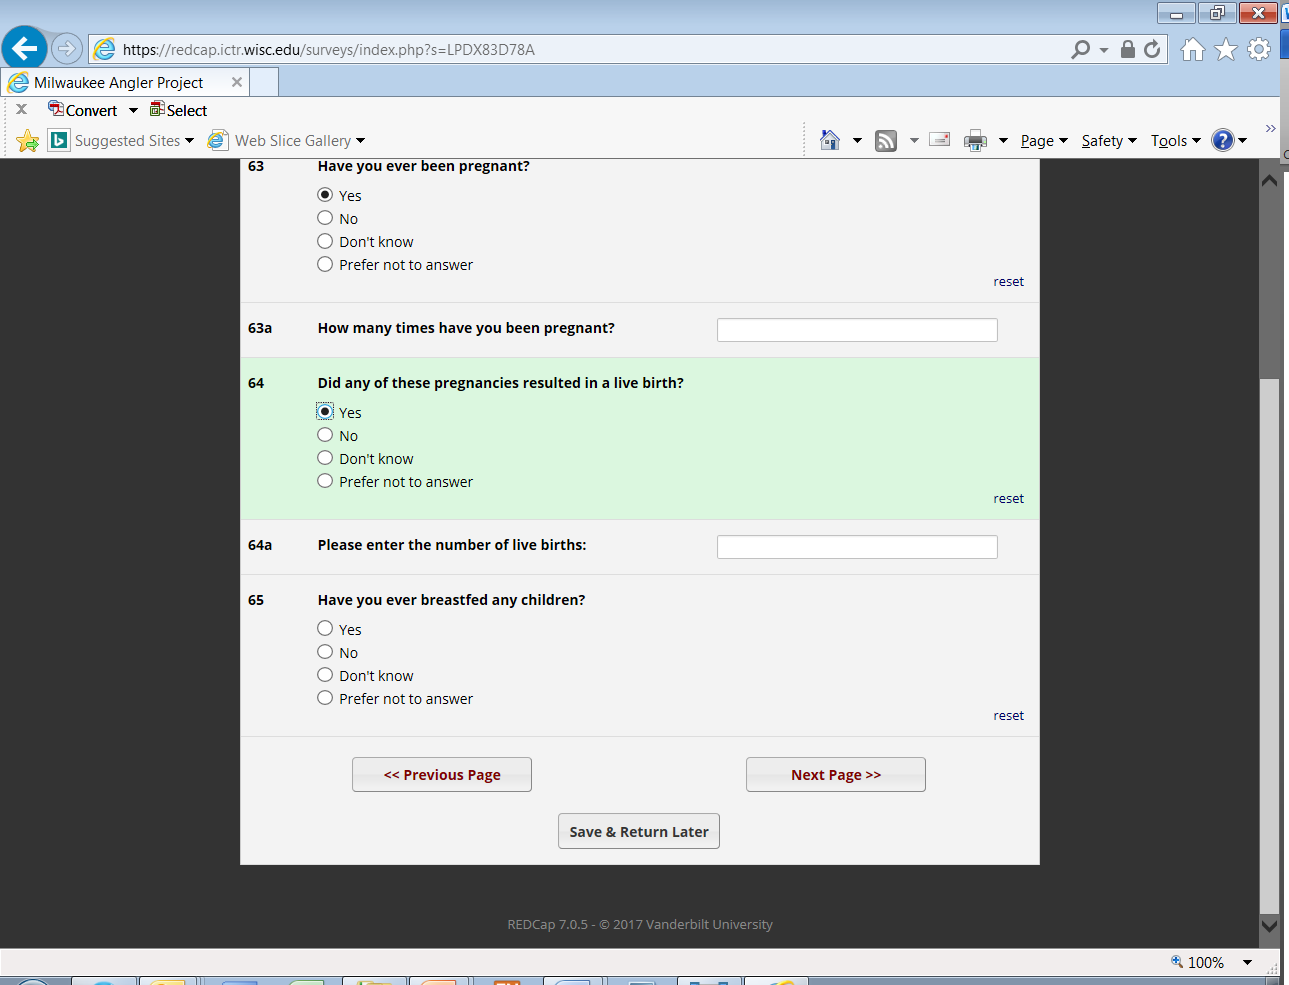Go back using the browser Back arrow
The width and height of the screenshot is (1289, 985).
[25, 47]
